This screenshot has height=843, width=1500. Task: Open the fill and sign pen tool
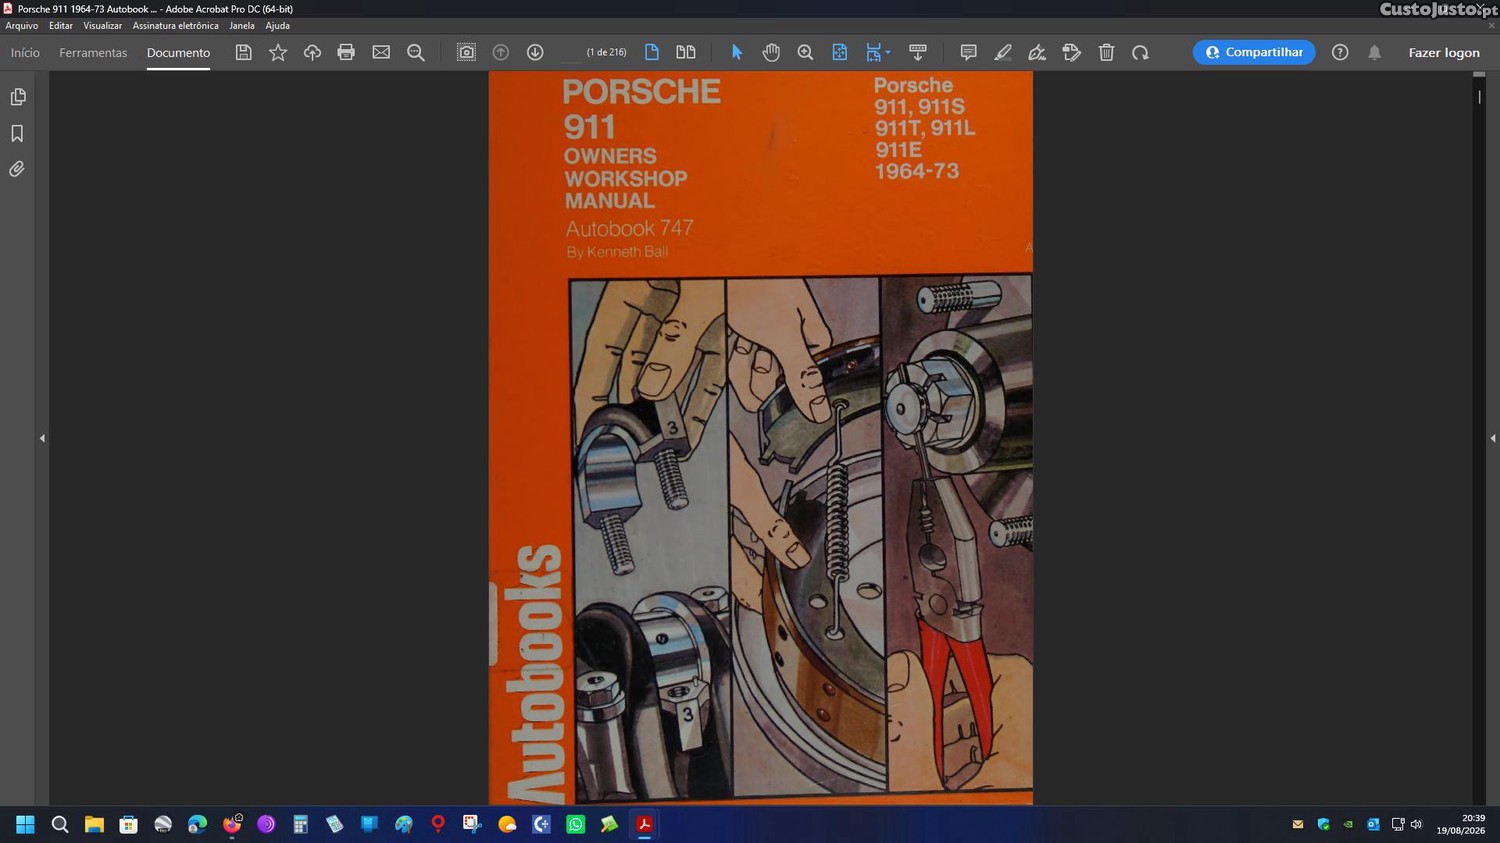(x=1037, y=52)
